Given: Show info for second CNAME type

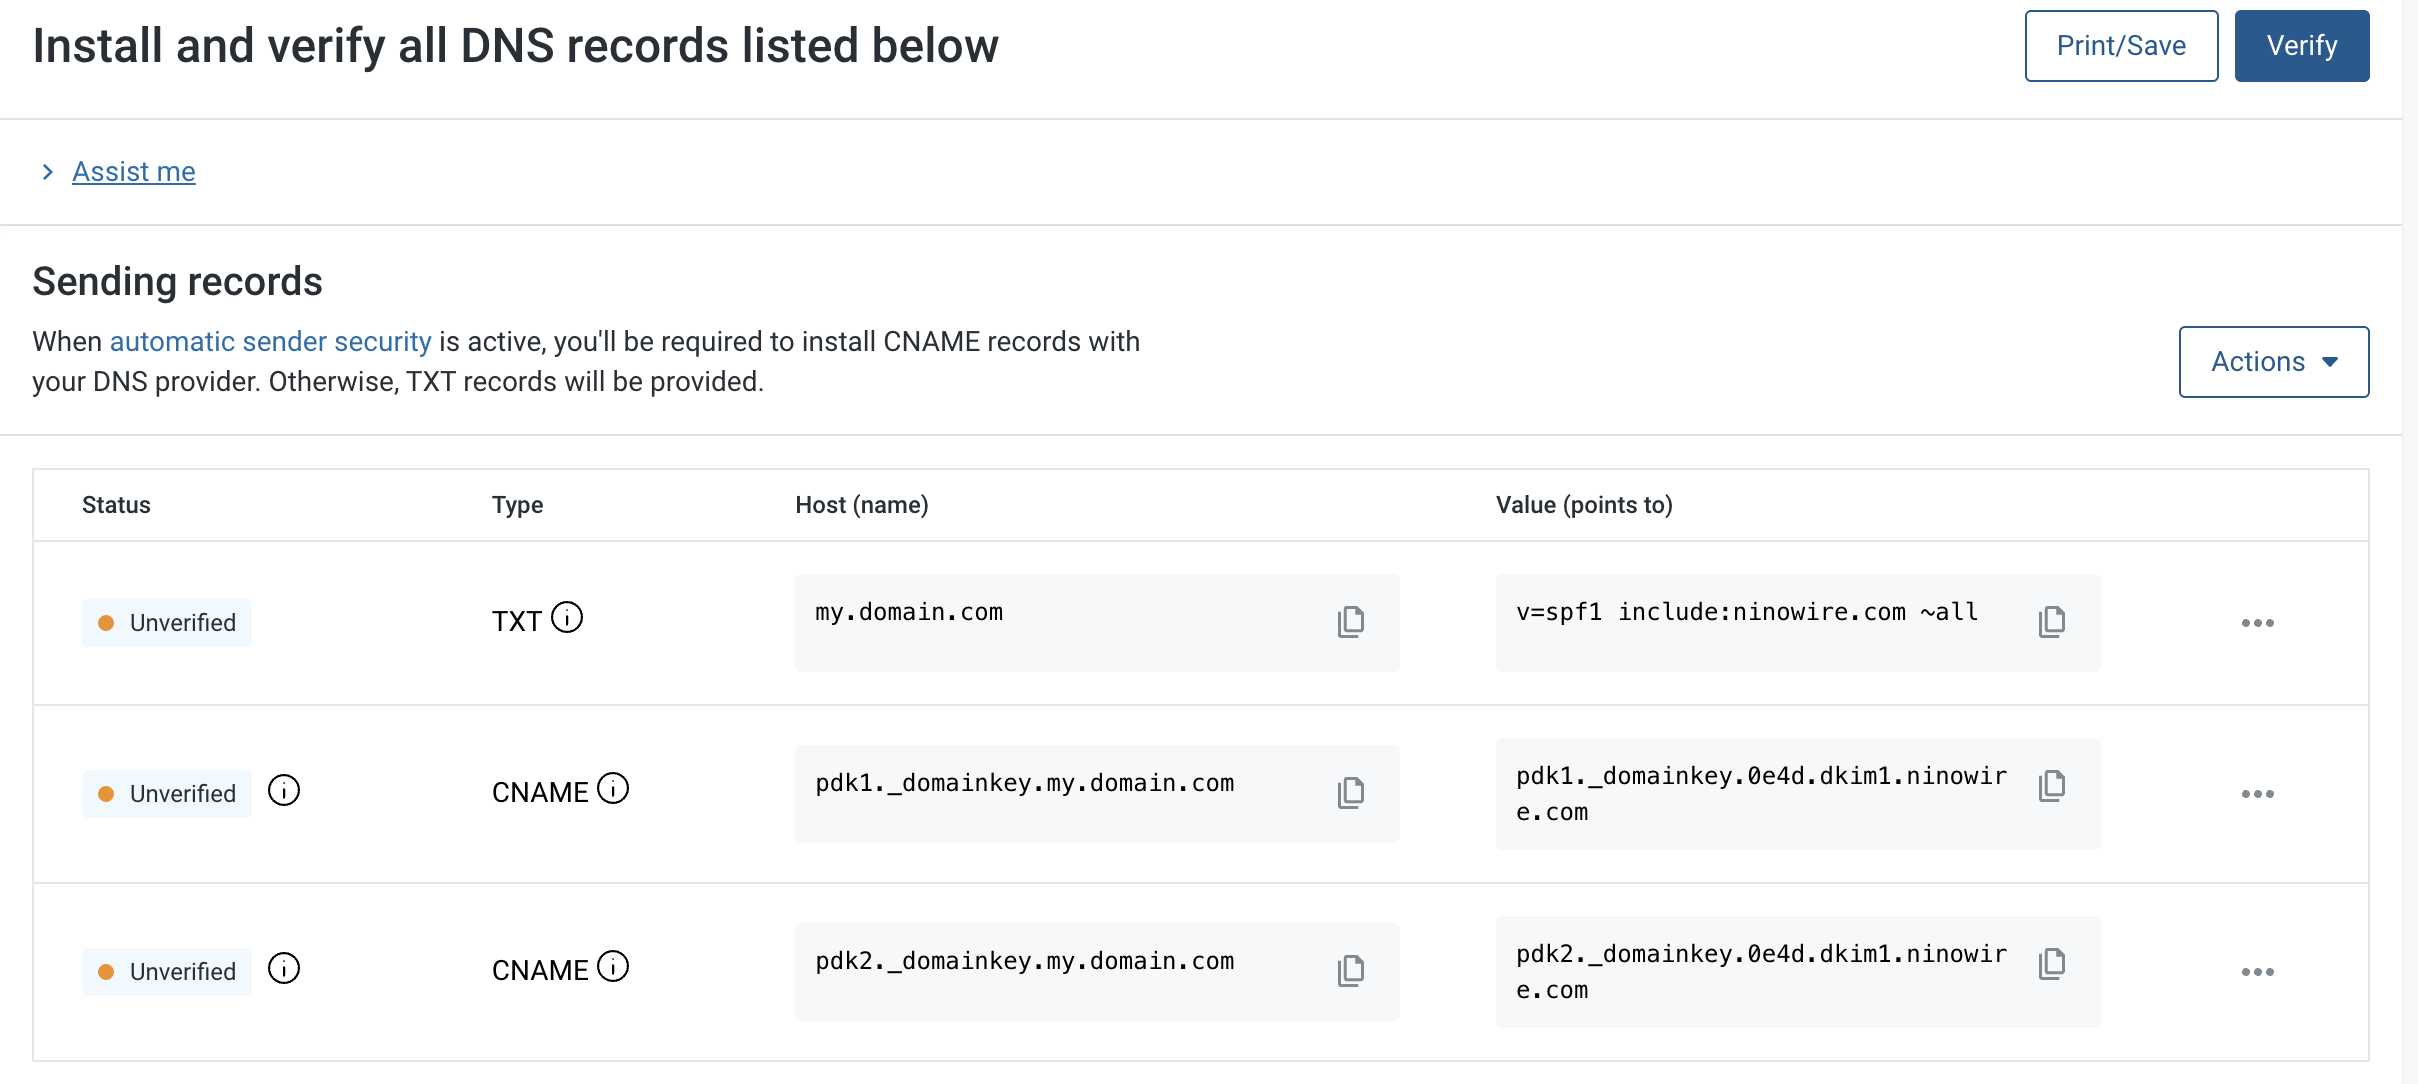Looking at the screenshot, I should [613, 967].
